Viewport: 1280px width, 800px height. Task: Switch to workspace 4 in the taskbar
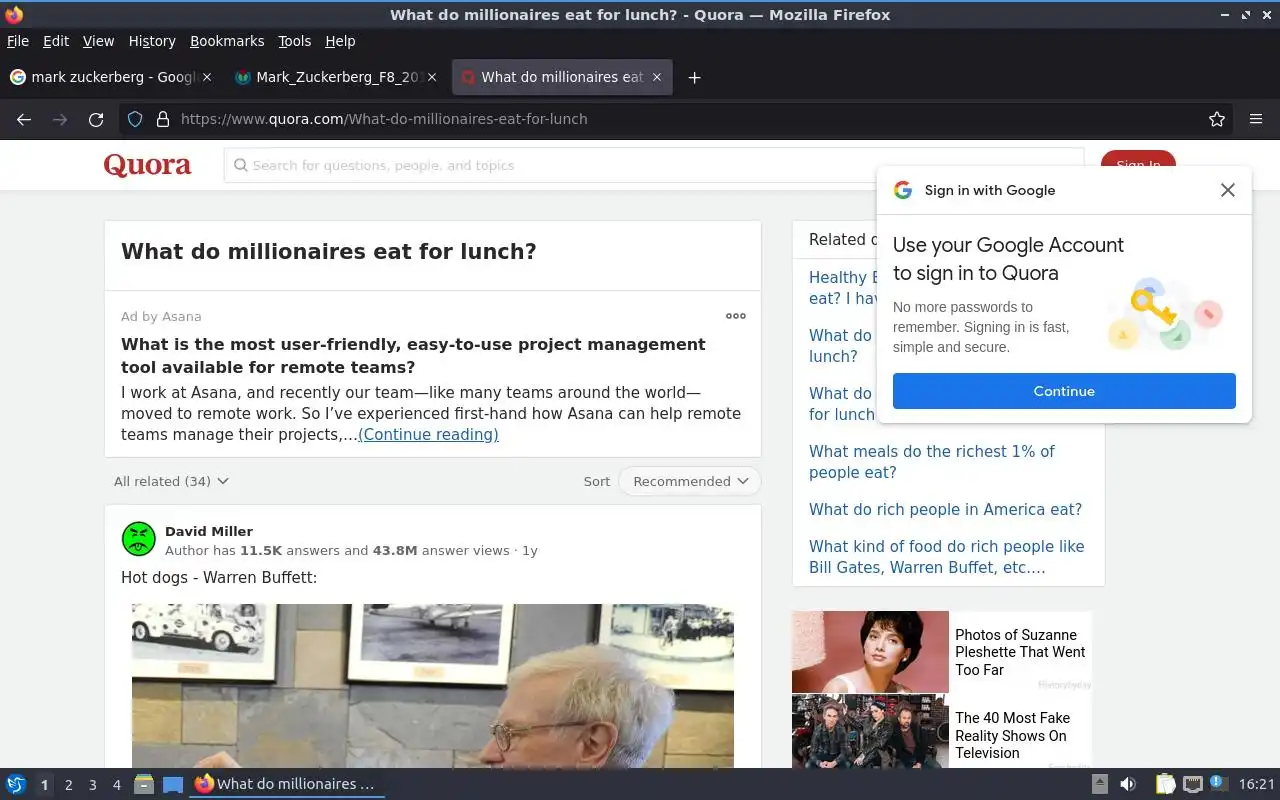(x=116, y=785)
